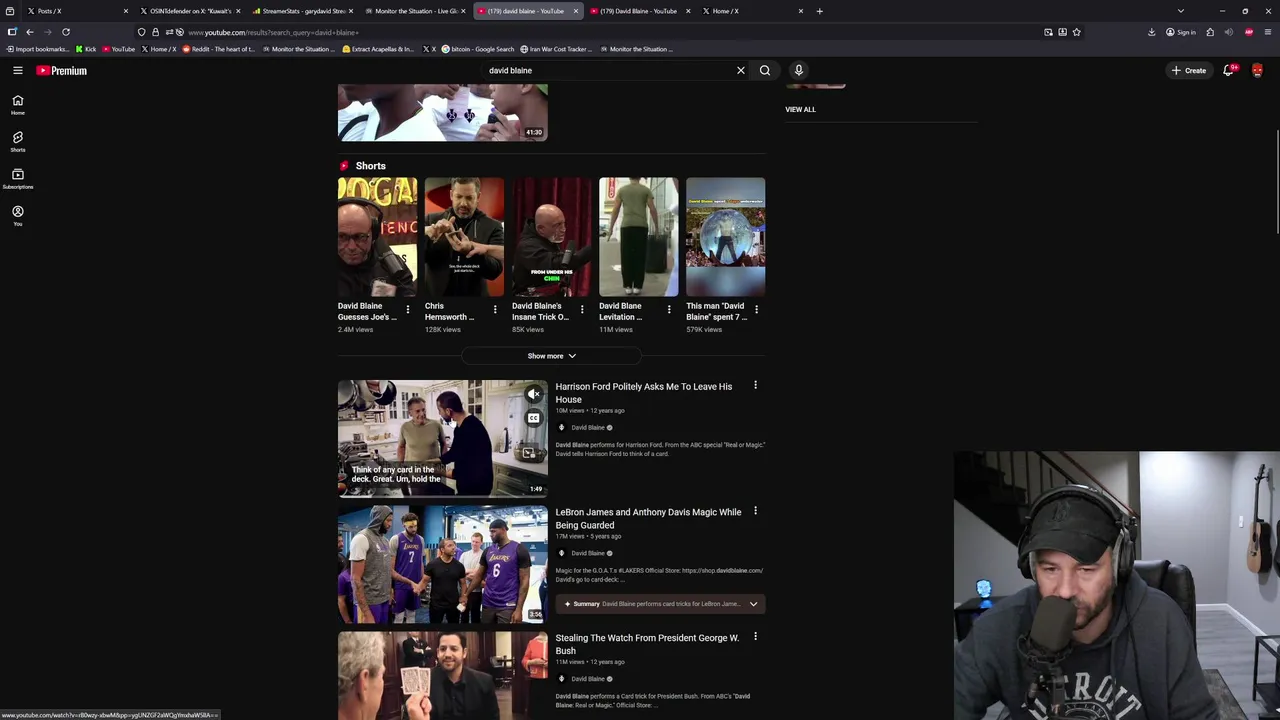1280x720 pixels.
Task: Switch to second David Blaine YouTube tab
Action: pos(638,11)
